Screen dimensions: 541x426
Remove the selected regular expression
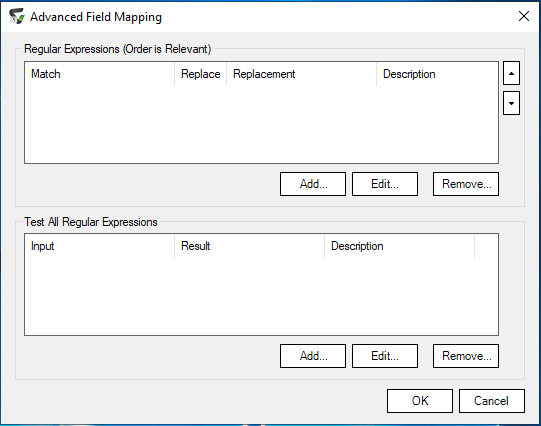pyautogui.click(x=466, y=184)
